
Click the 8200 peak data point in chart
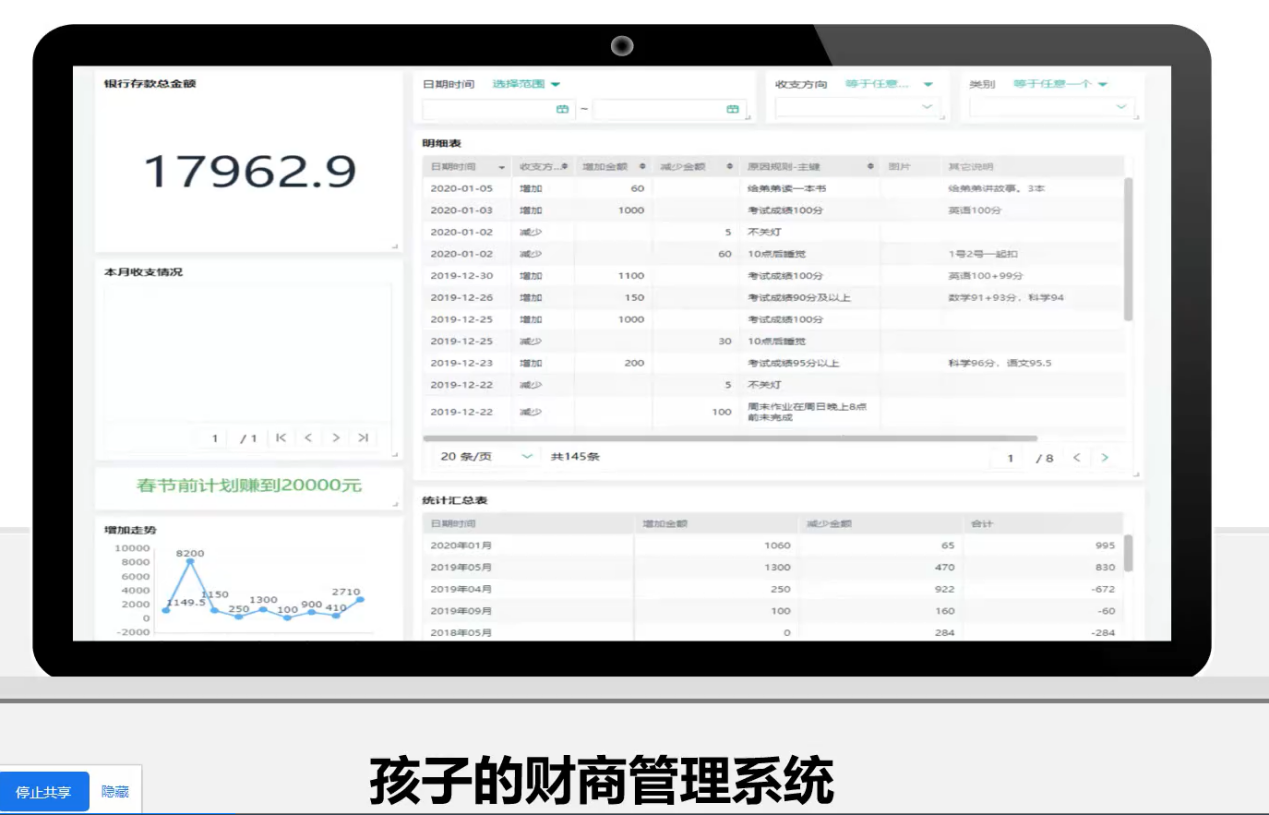point(190,561)
